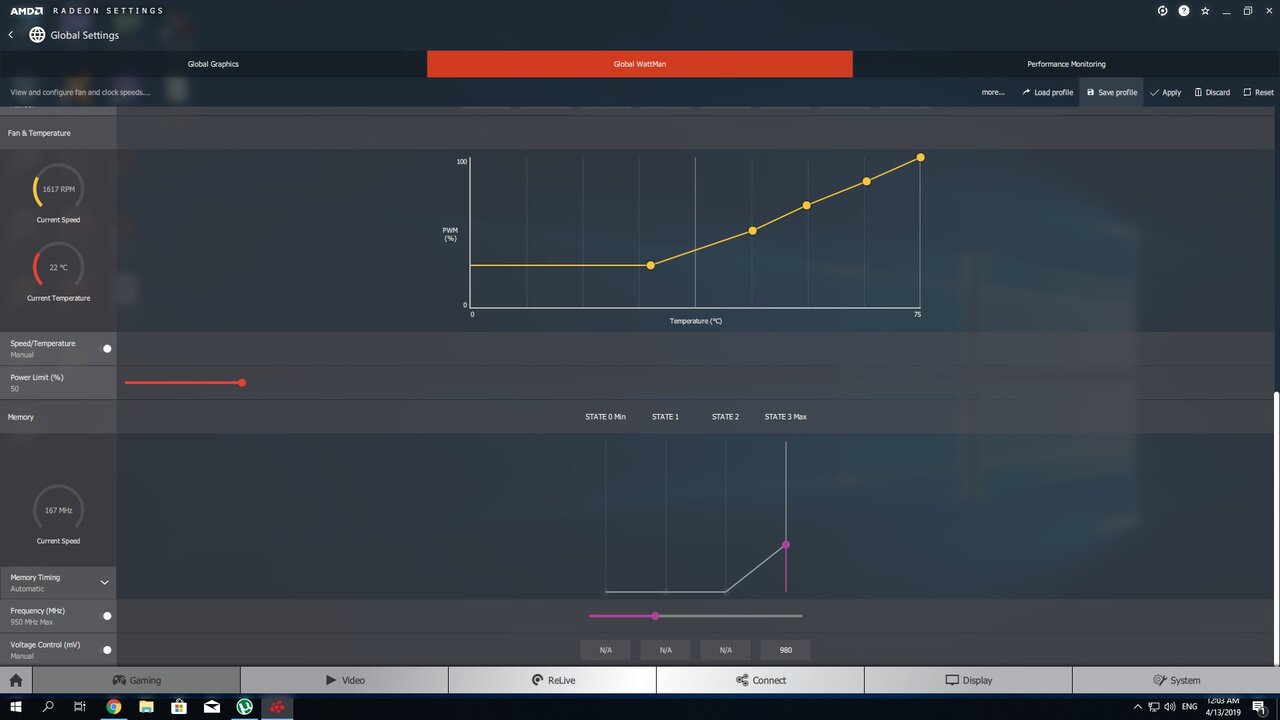Open the help question mark icon
The height and width of the screenshot is (720, 1280).
(x=1184, y=11)
